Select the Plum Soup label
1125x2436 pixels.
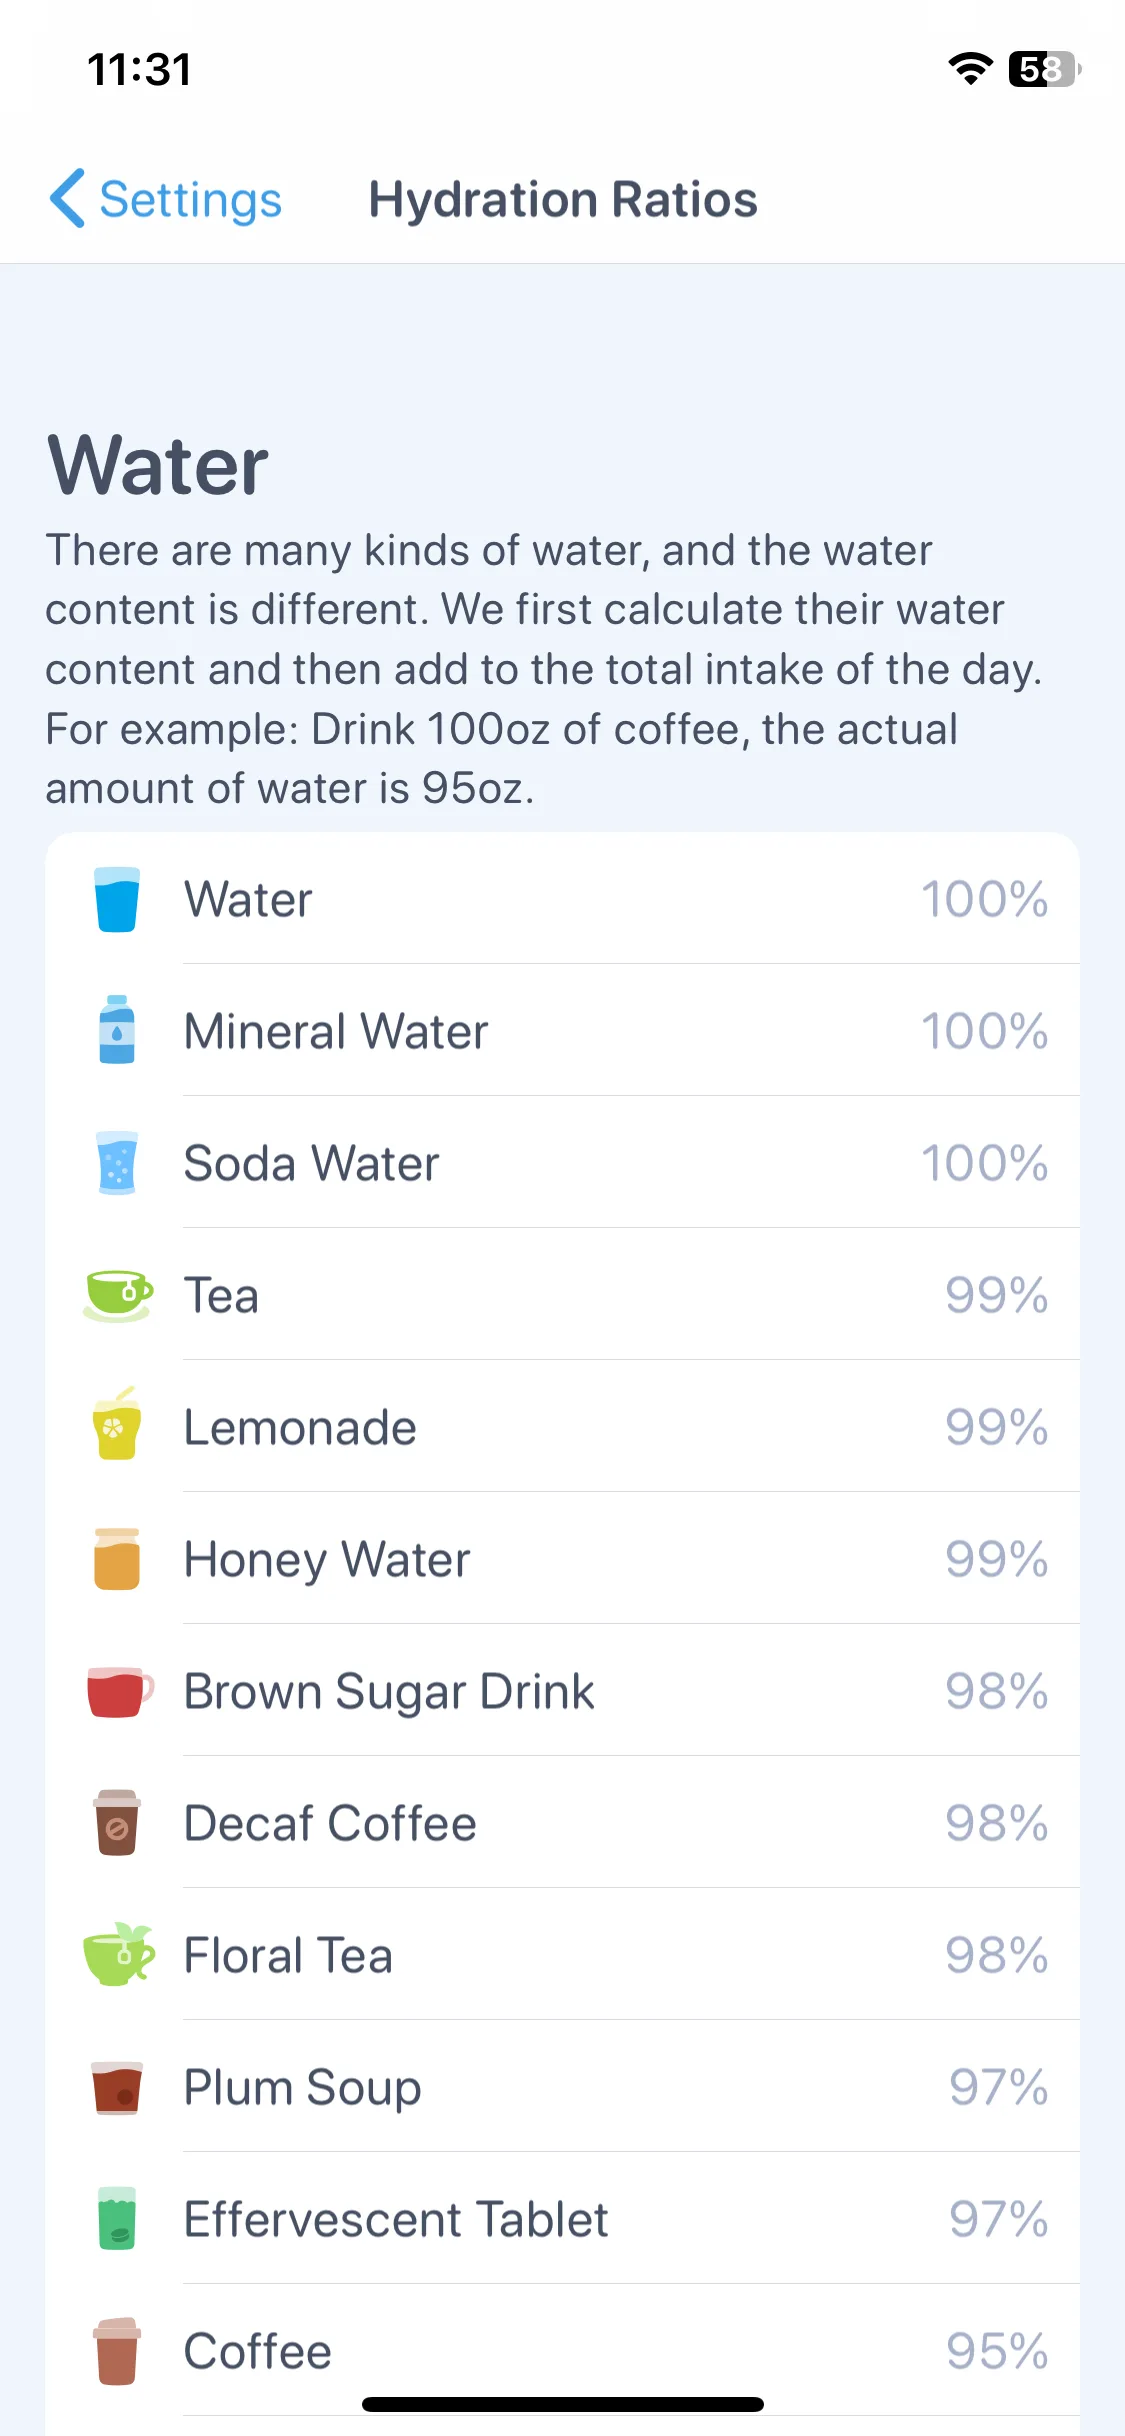click(x=303, y=2088)
